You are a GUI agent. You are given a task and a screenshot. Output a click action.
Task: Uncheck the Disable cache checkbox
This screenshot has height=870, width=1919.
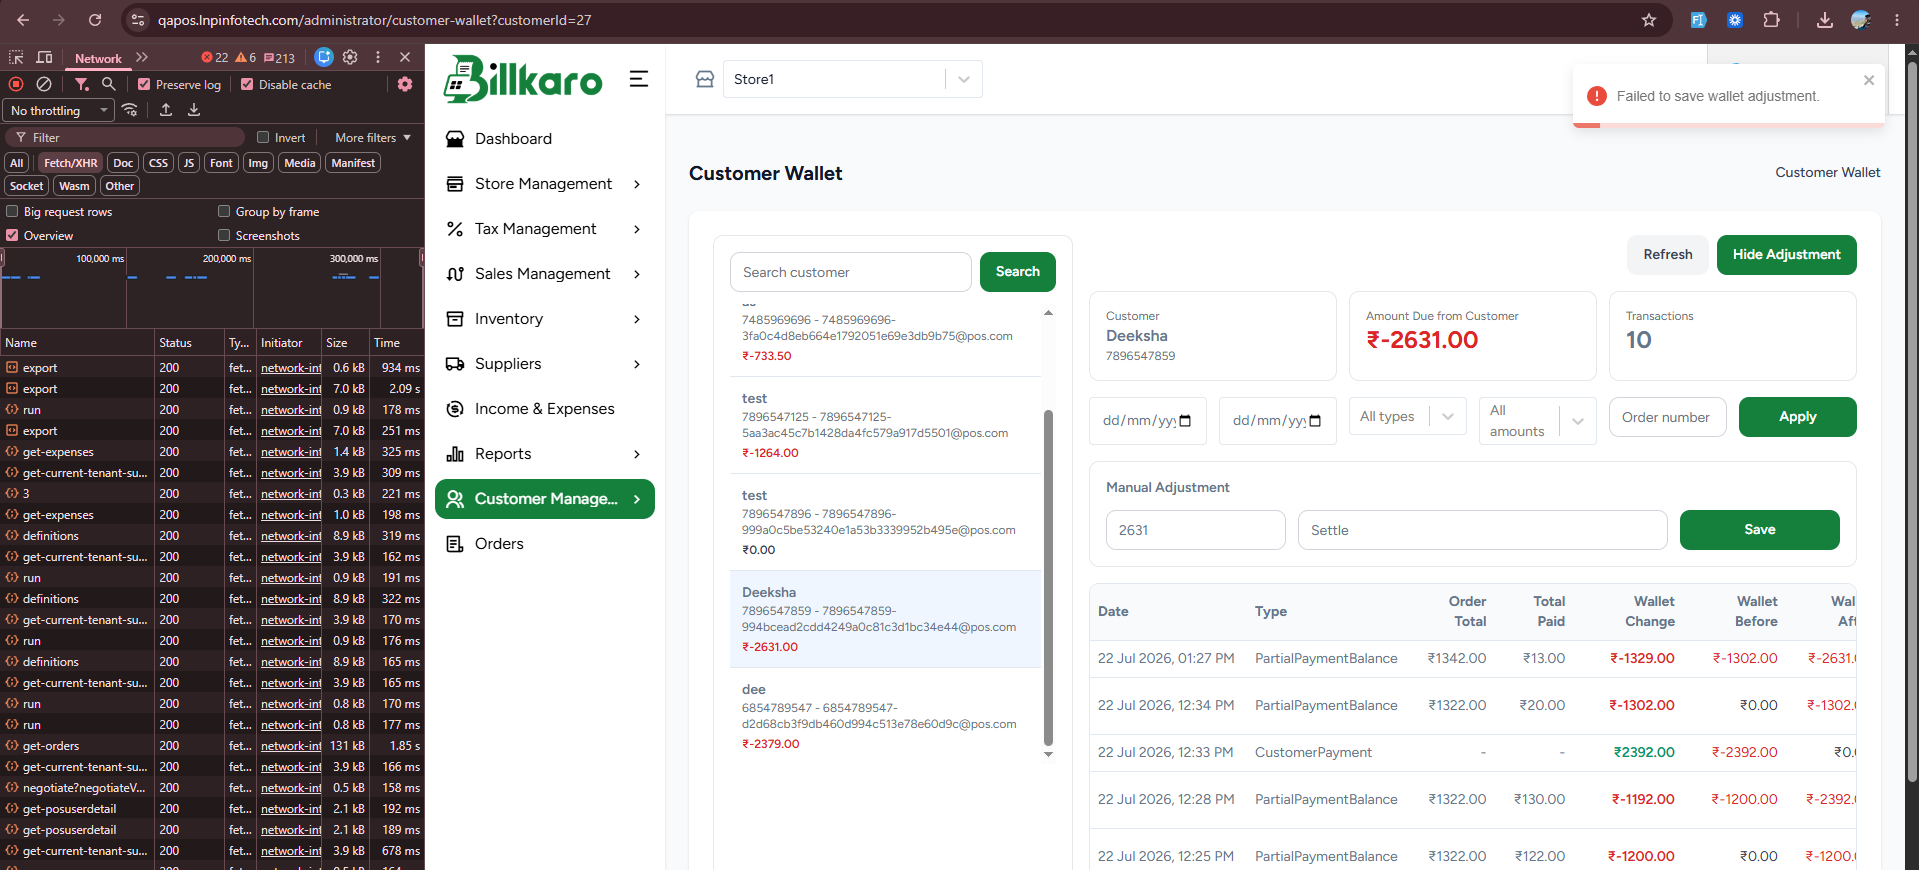pyautogui.click(x=247, y=84)
